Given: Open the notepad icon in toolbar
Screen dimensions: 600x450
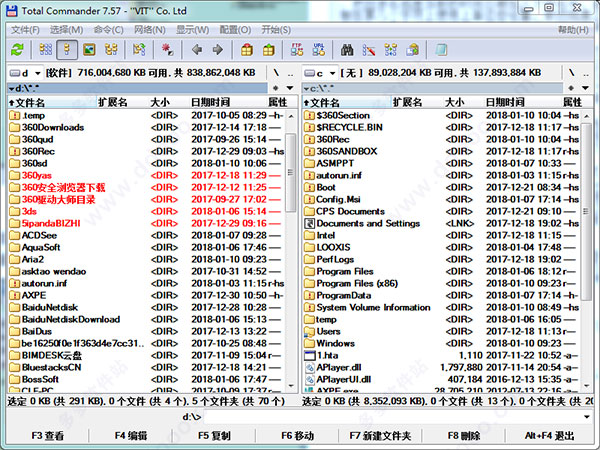Looking at the screenshot, I should tap(441, 49).
